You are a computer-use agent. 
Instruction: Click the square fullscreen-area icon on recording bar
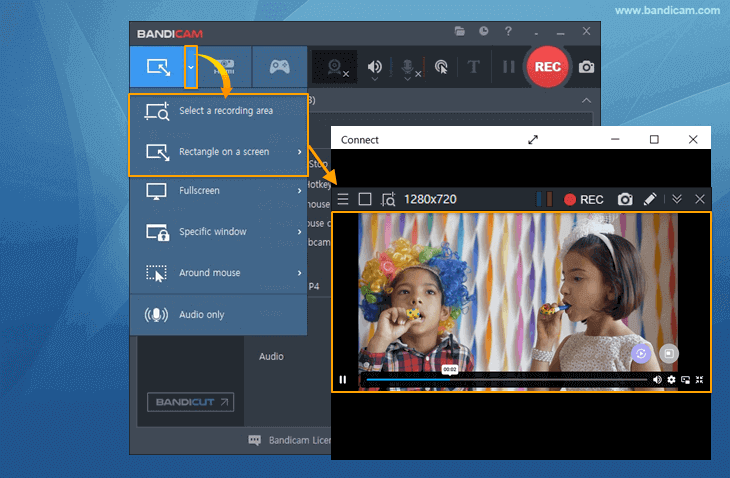(x=365, y=199)
